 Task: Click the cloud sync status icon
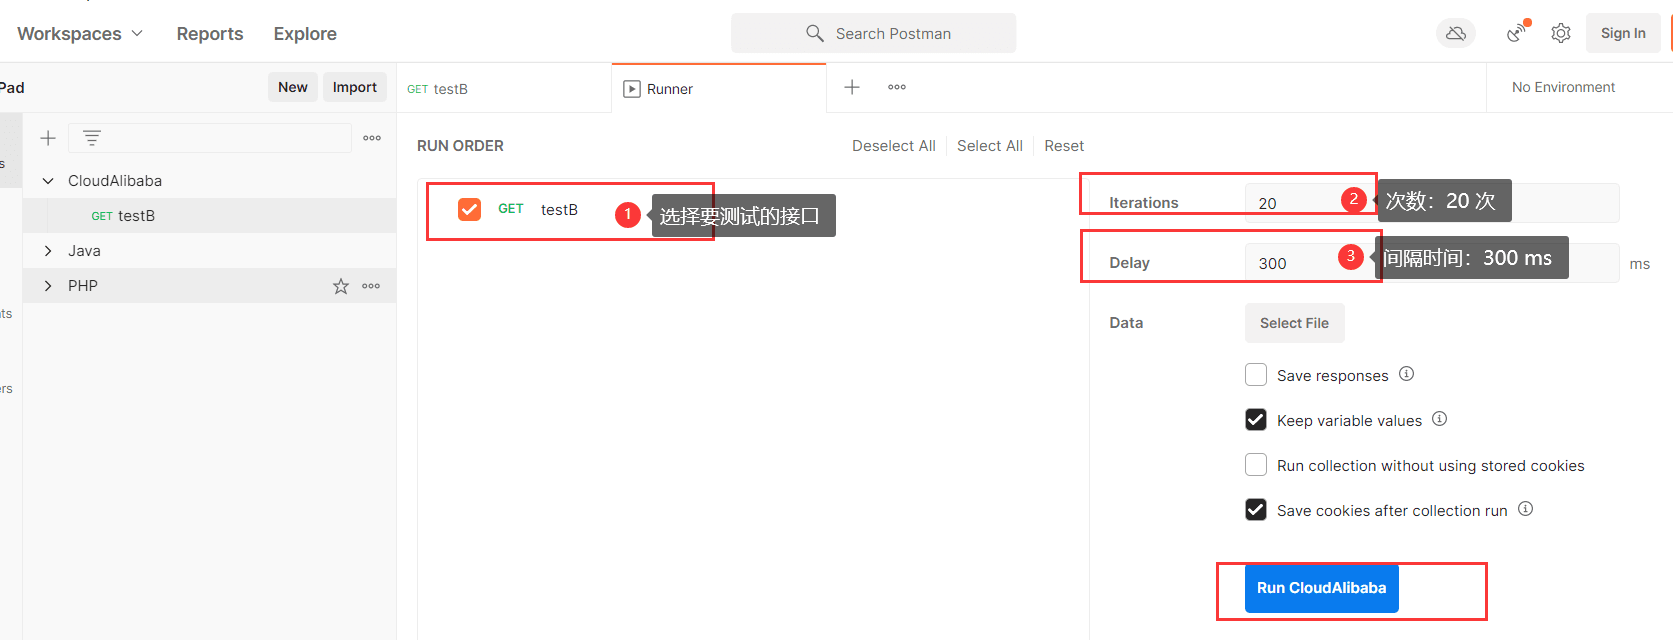1455,33
